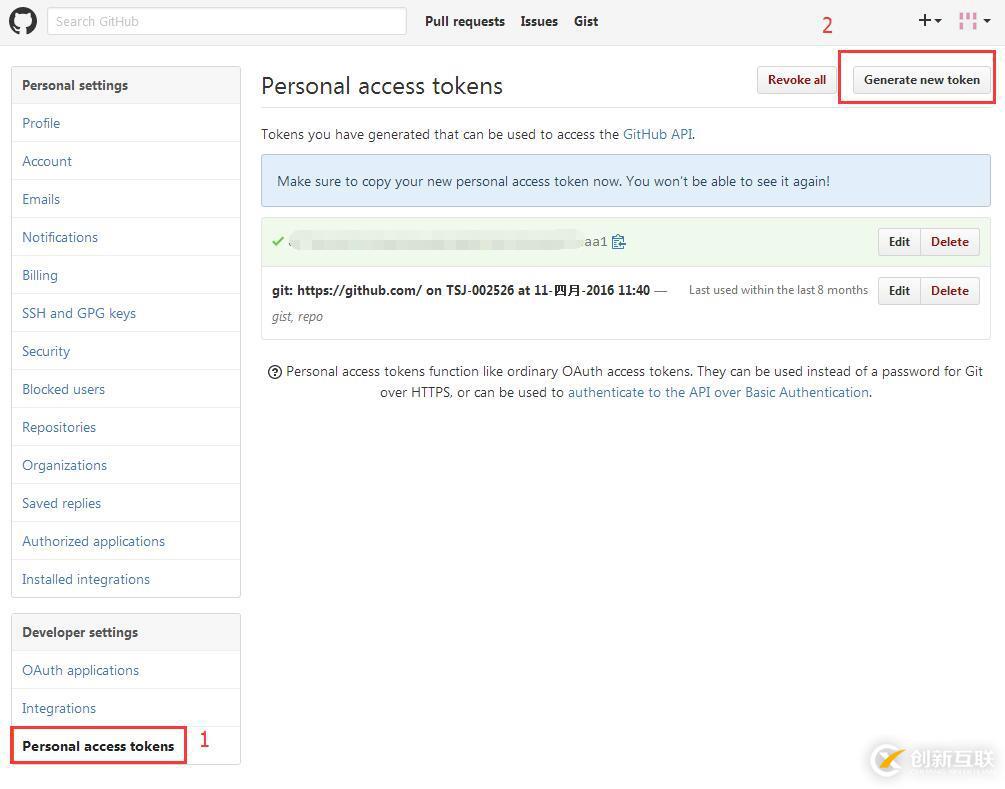Select OAuth applications in Developer settings
The height and width of the screenshot is (789, 1005).
point(80,670)
